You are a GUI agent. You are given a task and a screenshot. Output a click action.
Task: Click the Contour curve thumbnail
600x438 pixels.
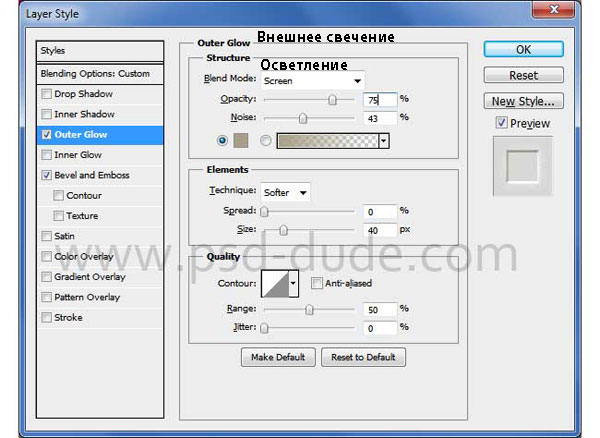pos(275,283)
